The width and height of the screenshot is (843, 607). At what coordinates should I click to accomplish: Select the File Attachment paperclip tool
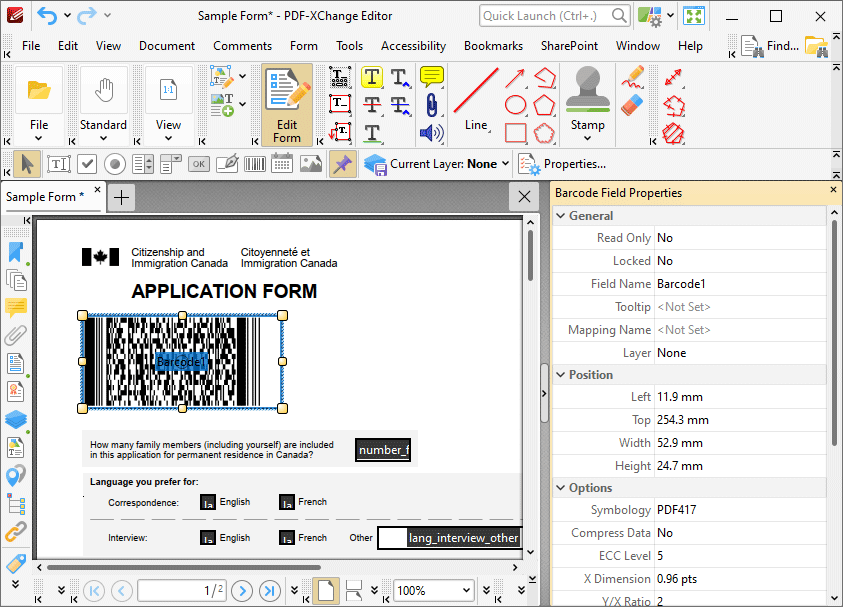click(432, 105)
